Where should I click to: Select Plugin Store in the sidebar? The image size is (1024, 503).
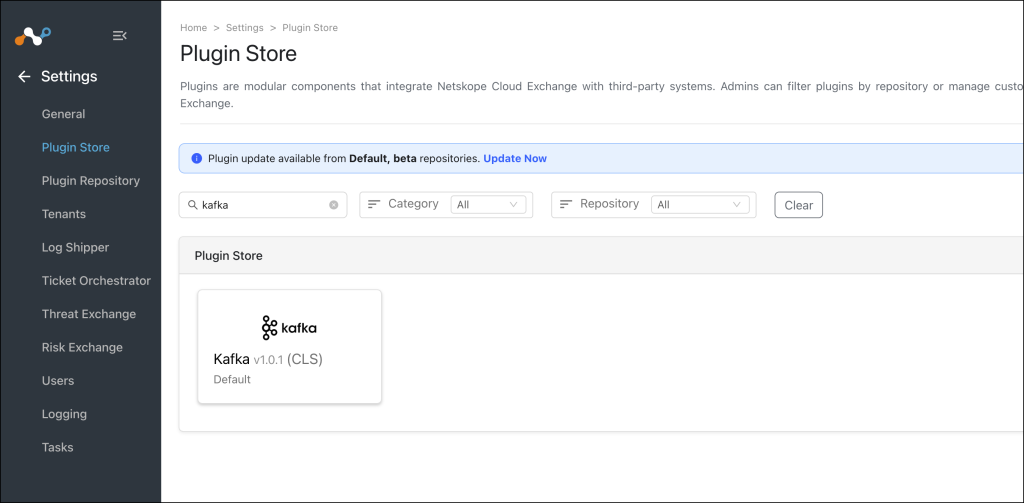[x=76, y=147]
